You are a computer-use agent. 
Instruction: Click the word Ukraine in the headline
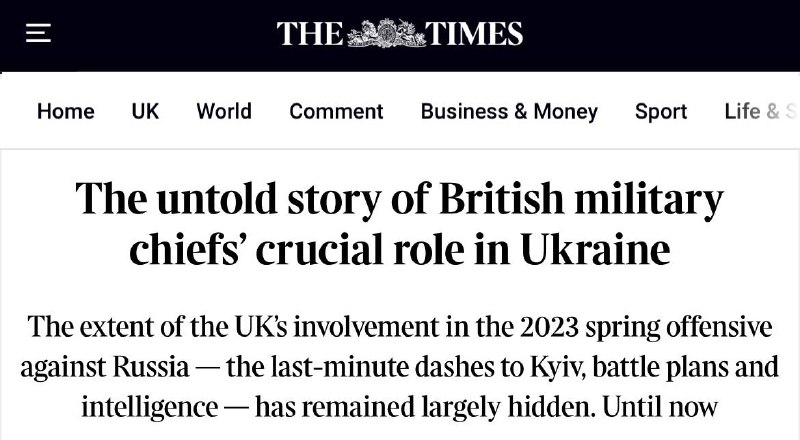[595, 250]
